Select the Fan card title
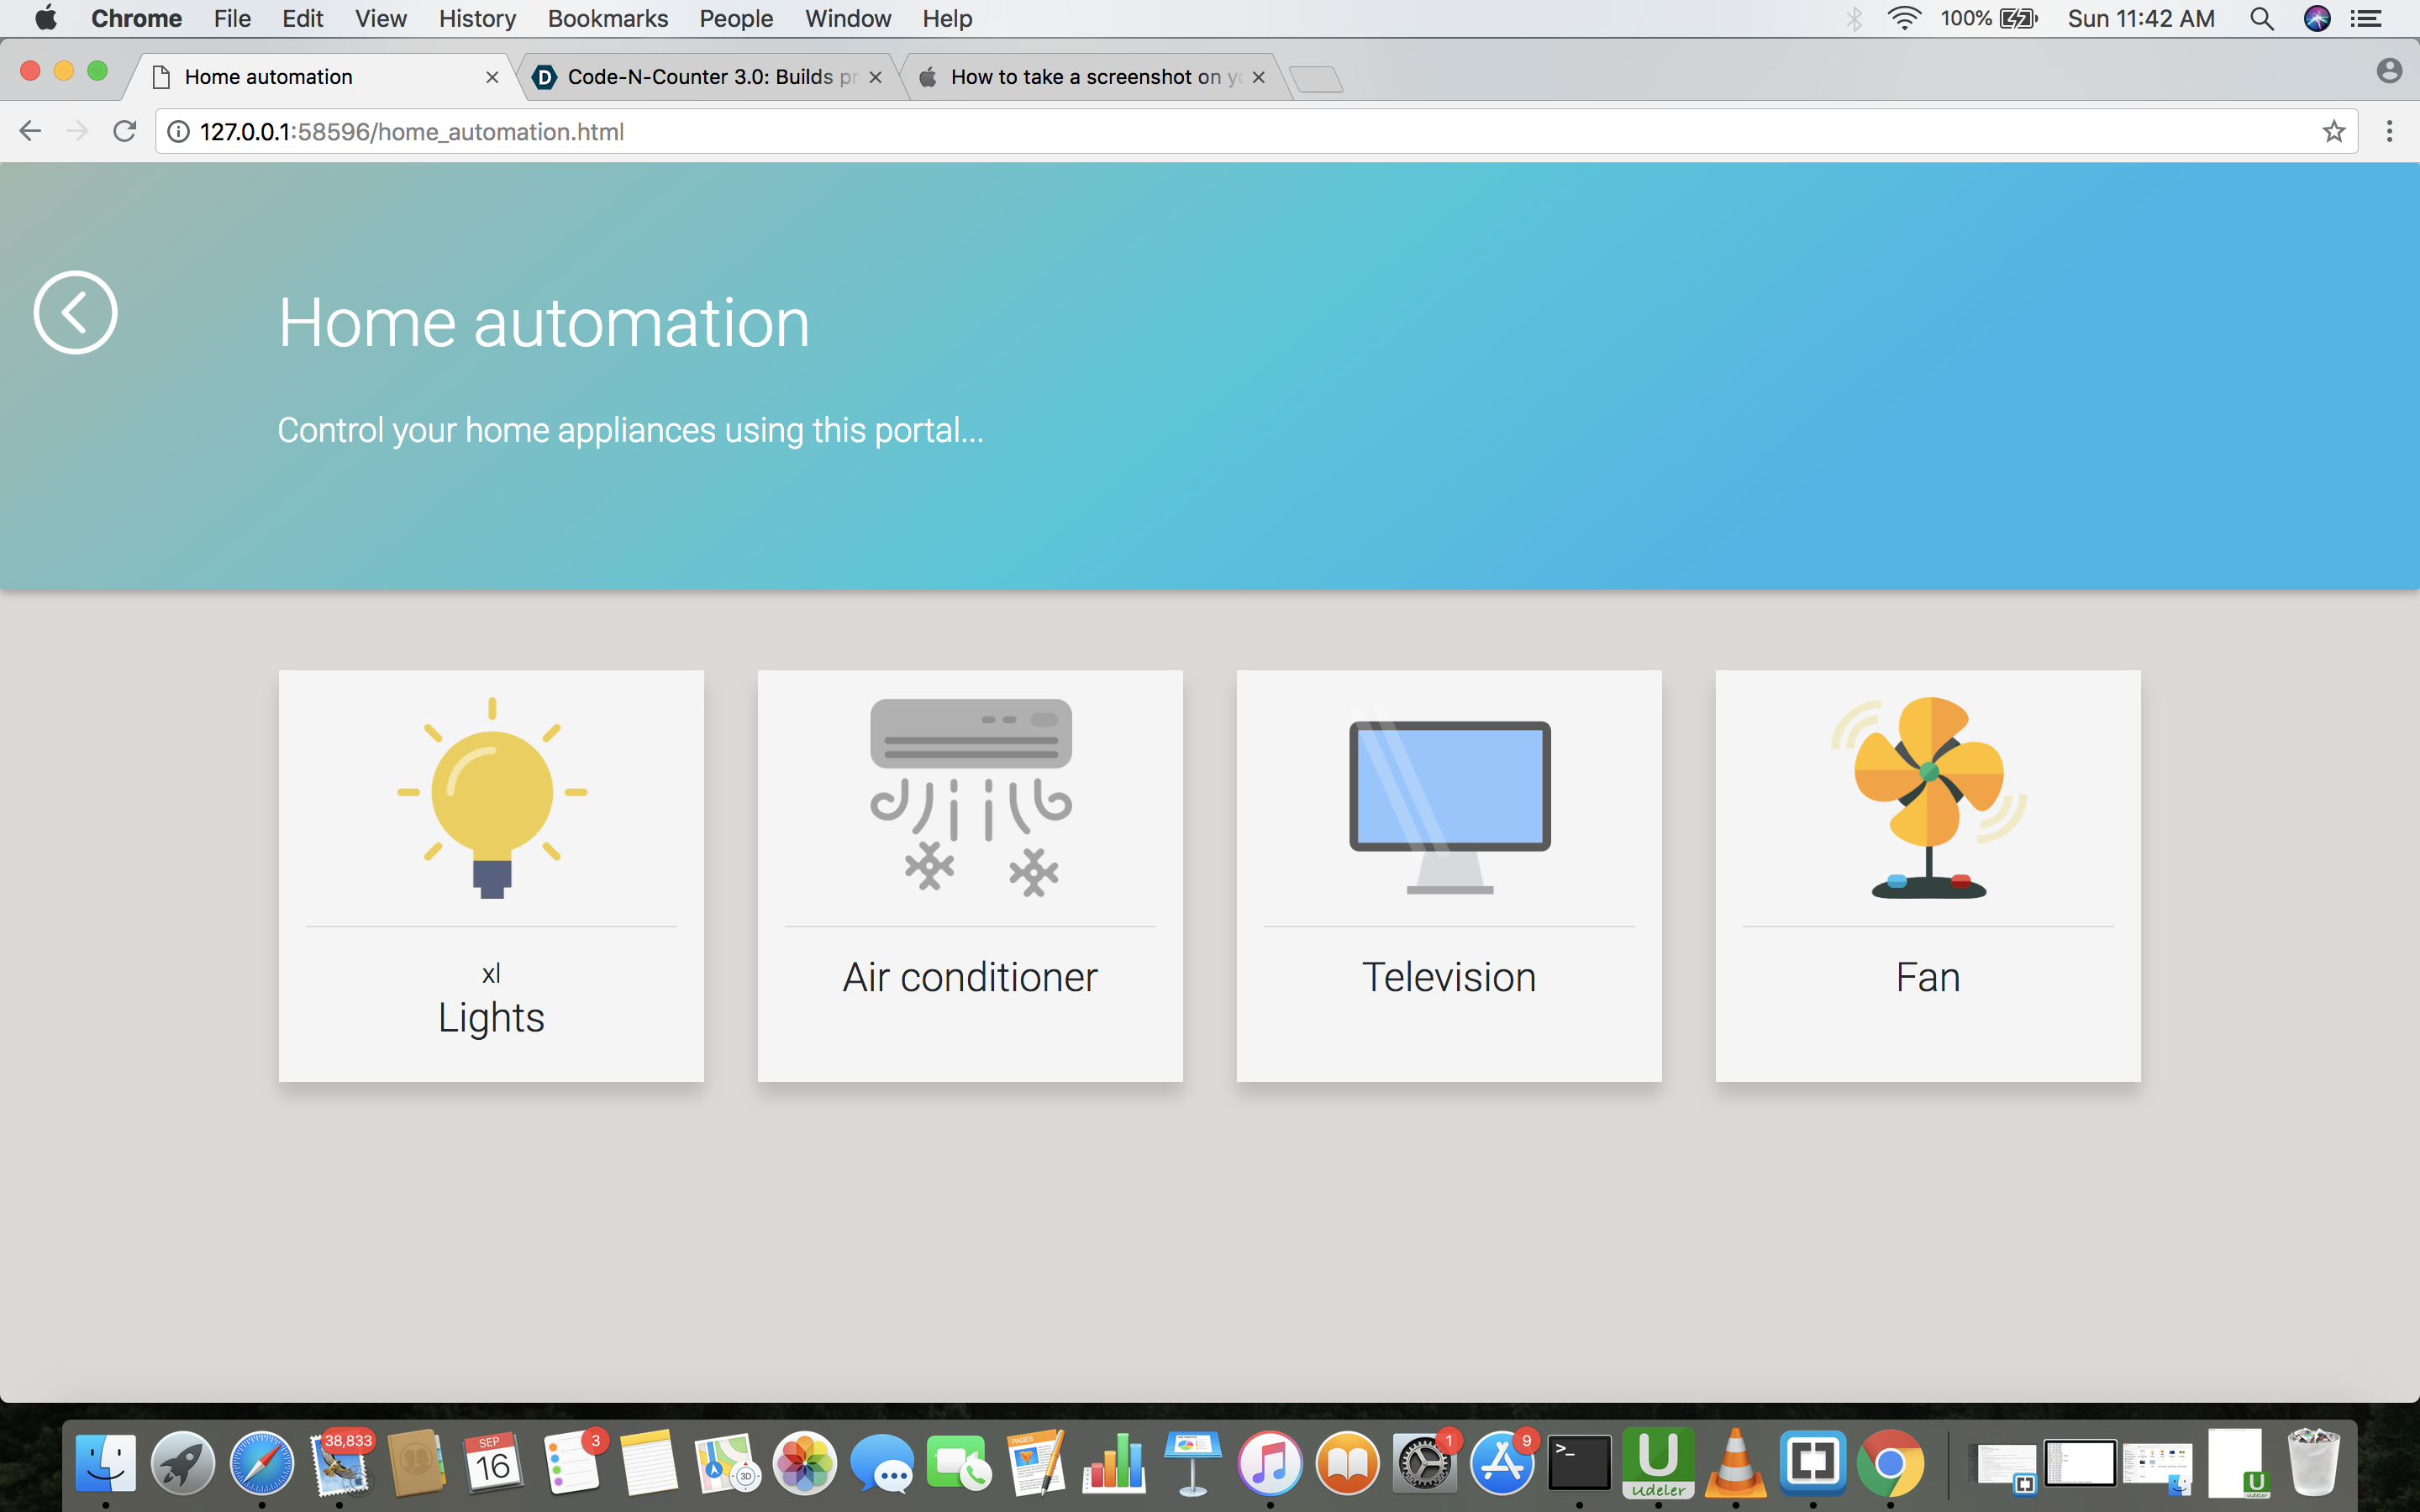Viewport: 2420px width, 1512px height. click(x=1928, y=977)
